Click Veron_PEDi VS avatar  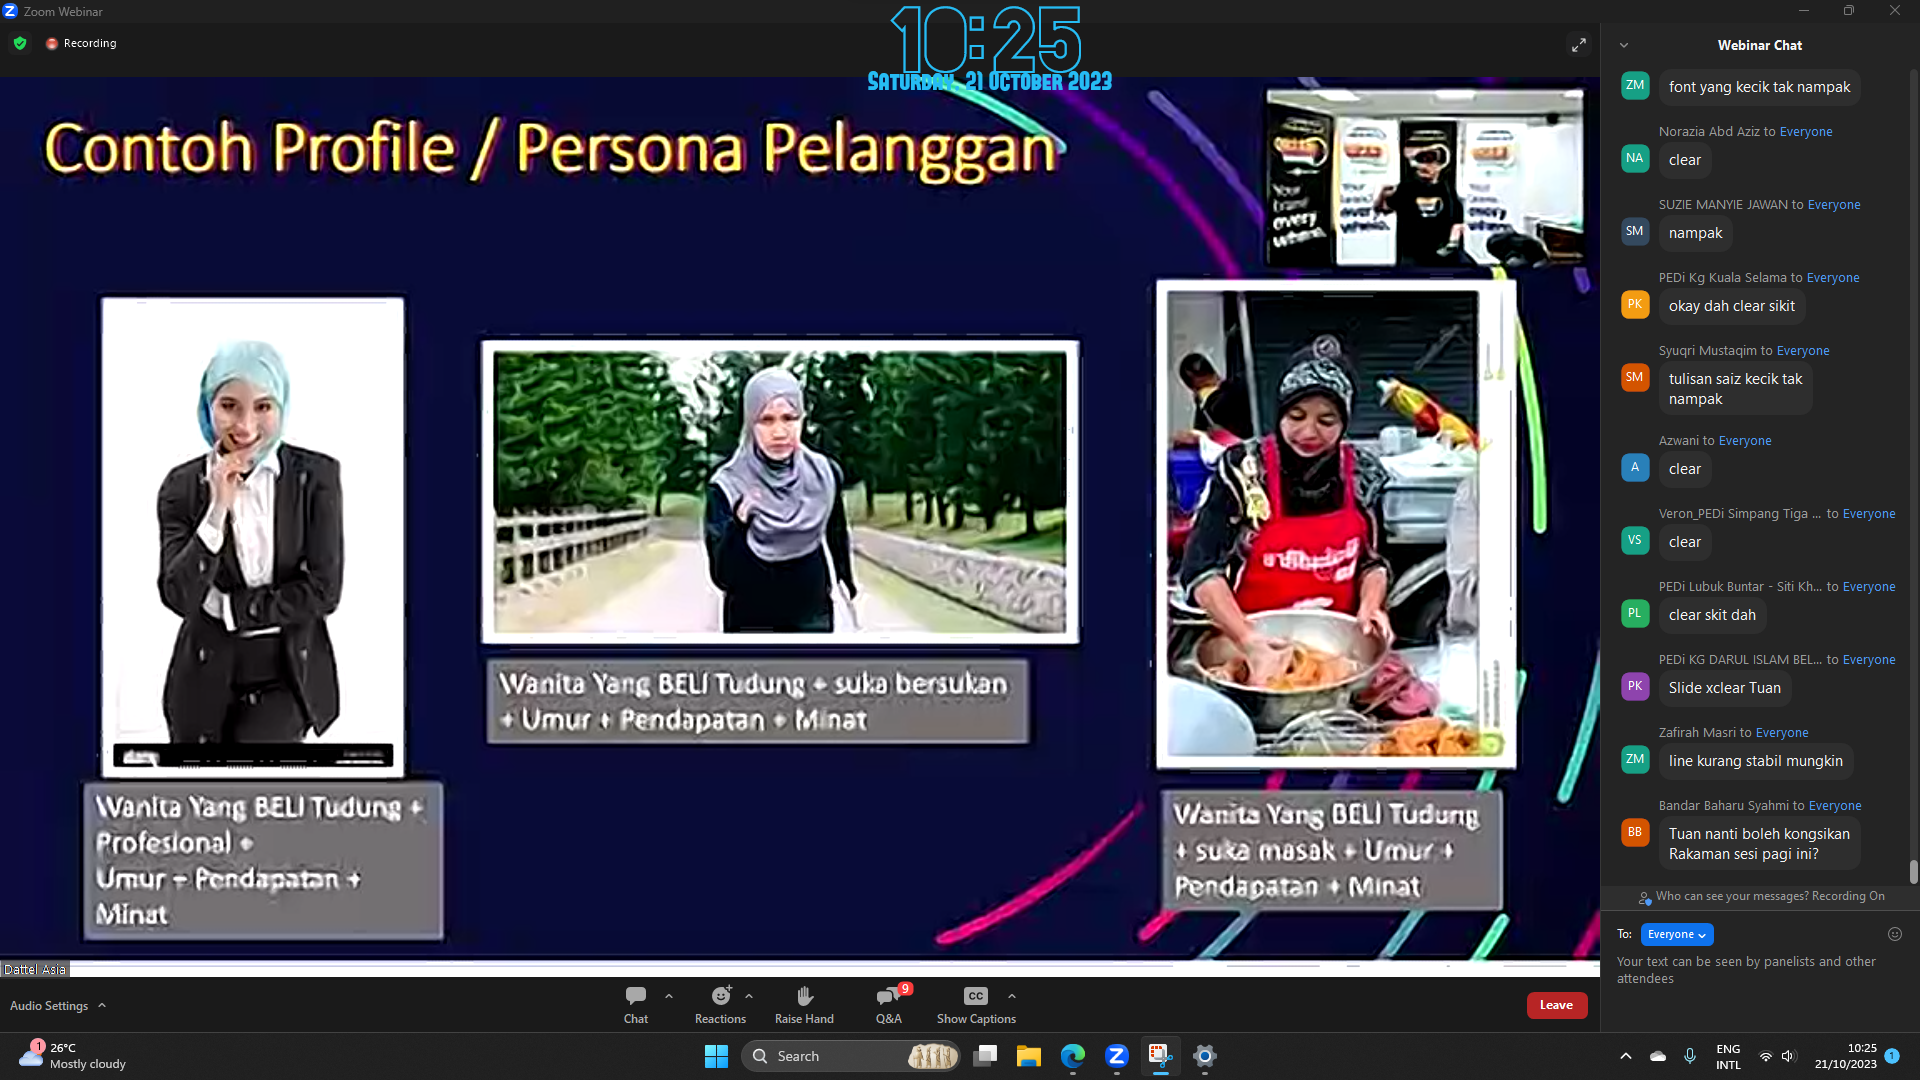1635,540
